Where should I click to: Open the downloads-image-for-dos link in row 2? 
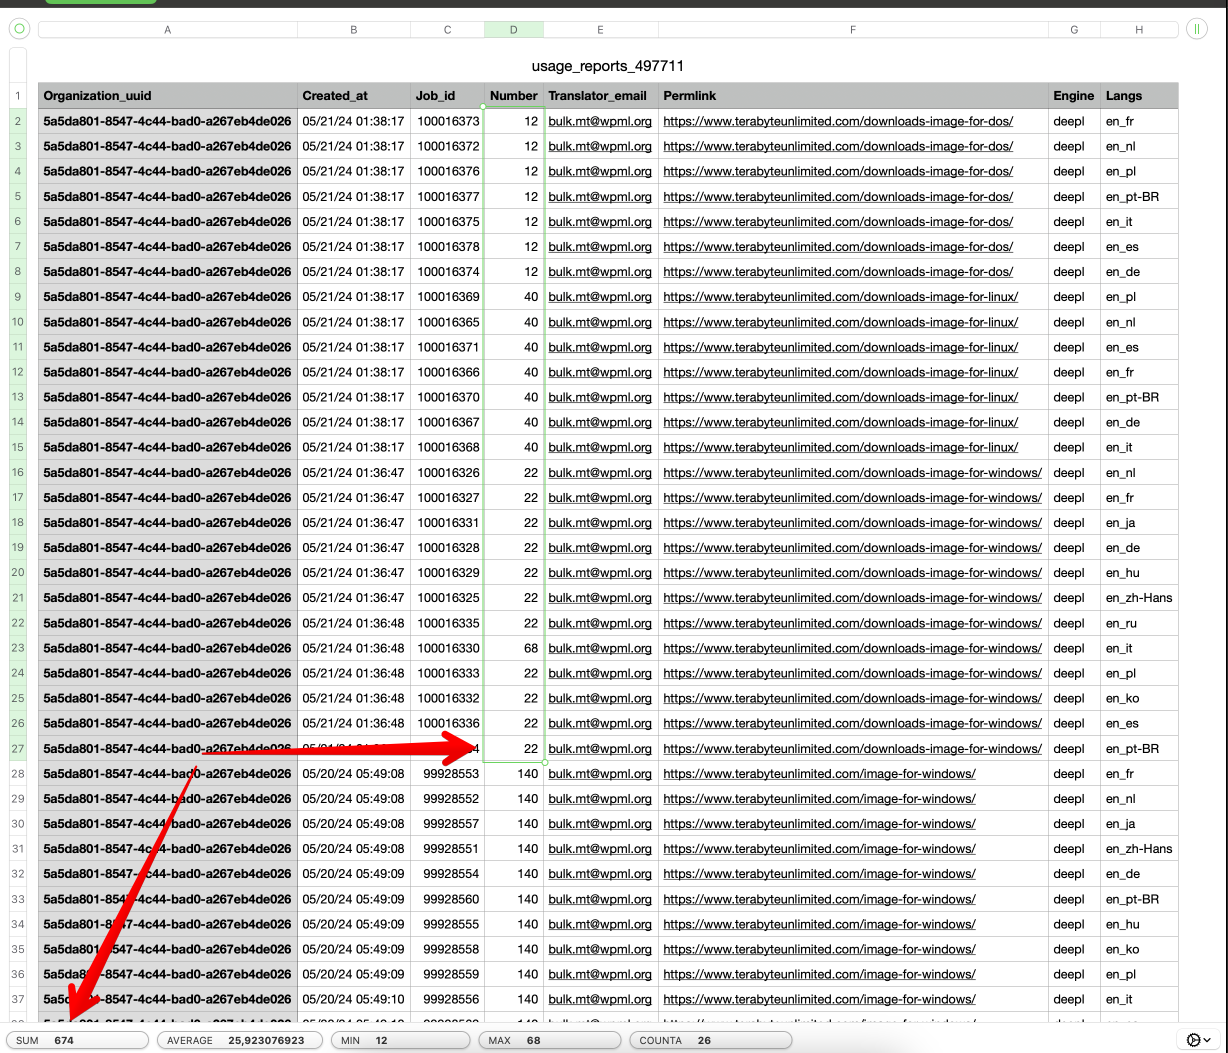pyautogui.click(x=838, y=121)
